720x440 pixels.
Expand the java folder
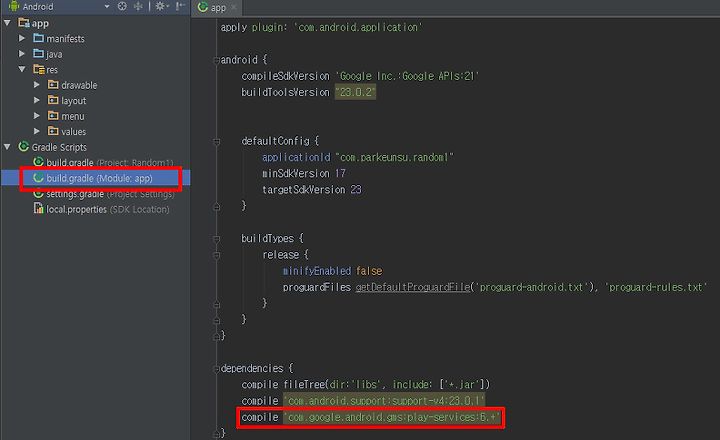click(21, 54)
